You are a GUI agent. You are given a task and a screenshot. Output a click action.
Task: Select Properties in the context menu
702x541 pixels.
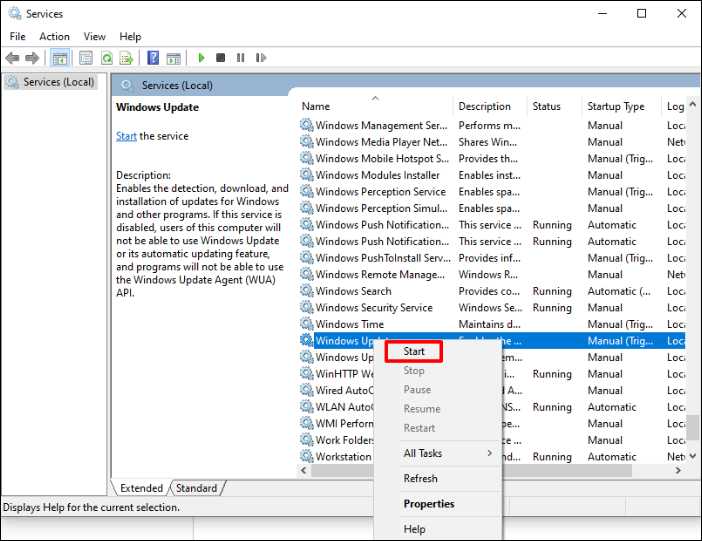[x=428, y=504]
